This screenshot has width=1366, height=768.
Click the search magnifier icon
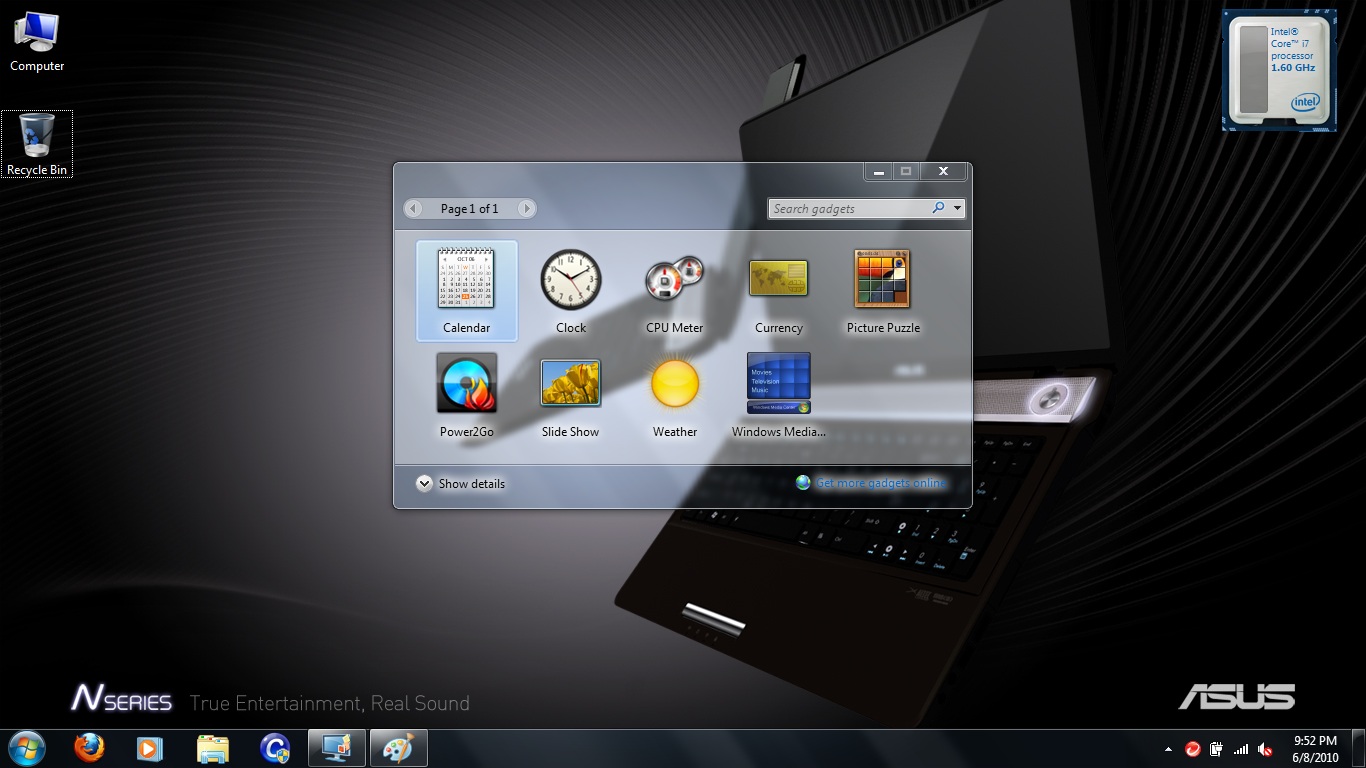[x=938, y=208]
